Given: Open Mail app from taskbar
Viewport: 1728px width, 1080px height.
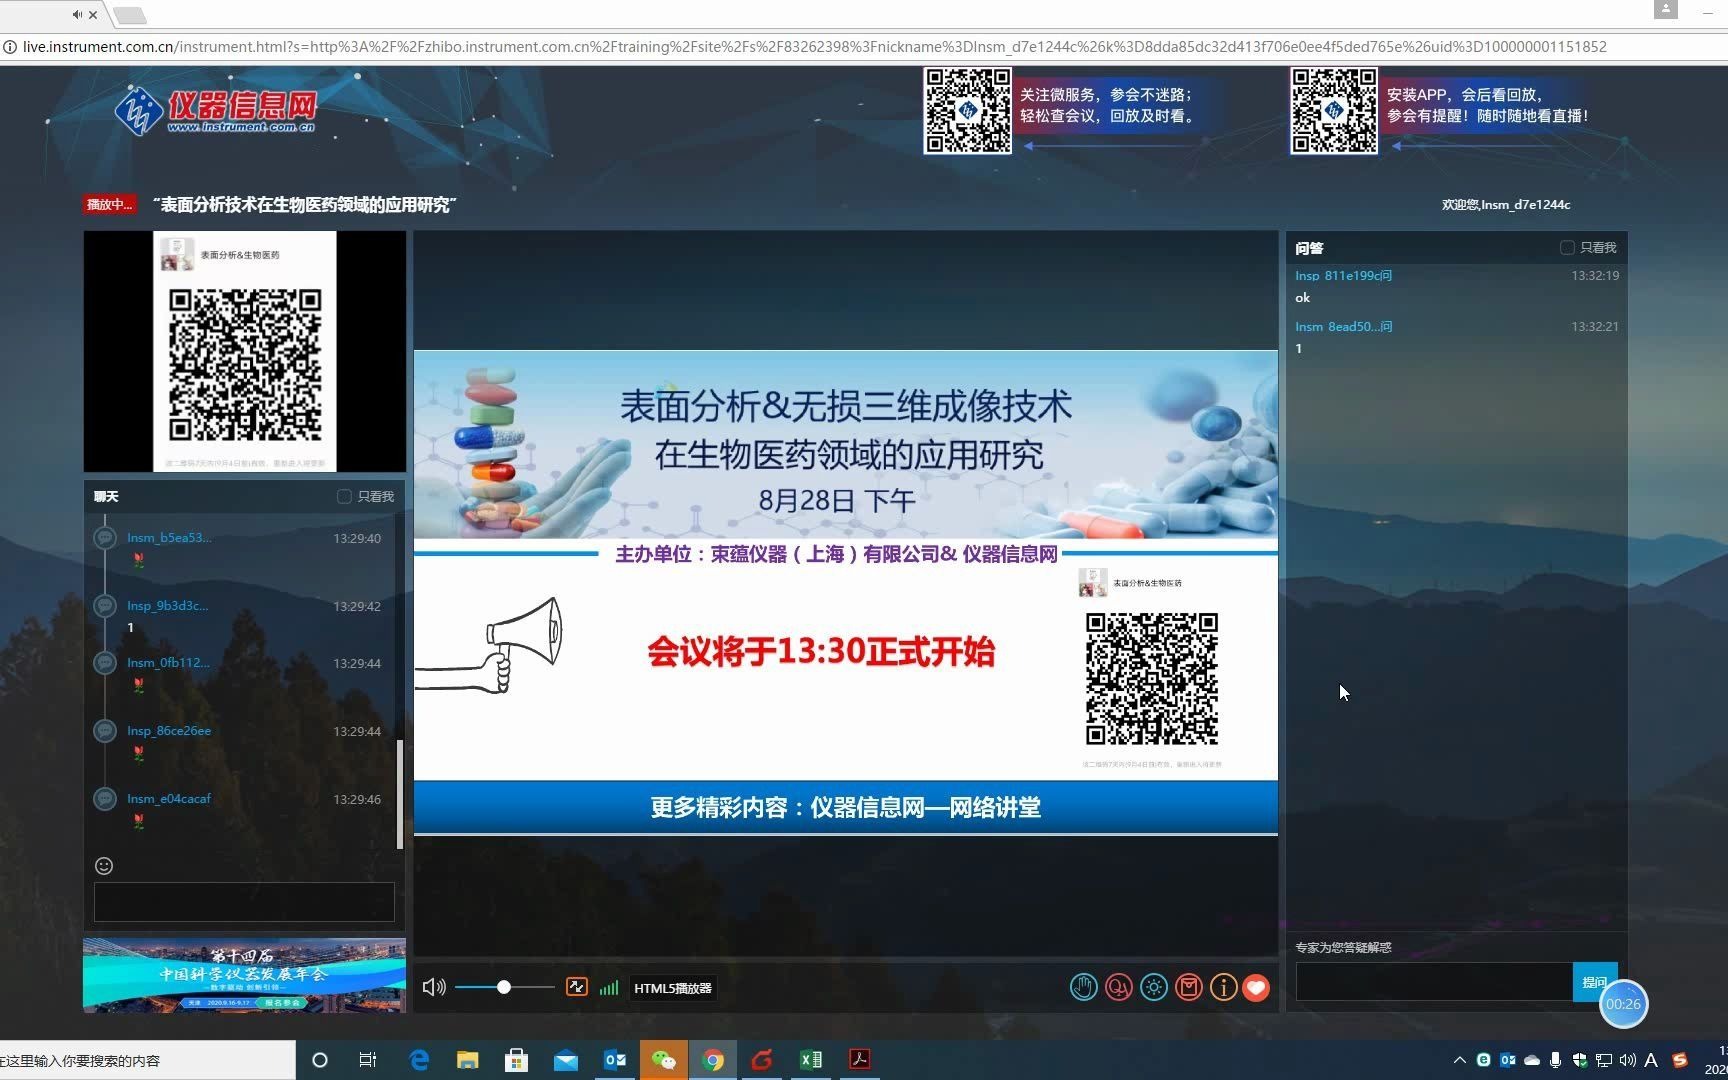Looking at the screenshot, I should (x=566, y=1060).
